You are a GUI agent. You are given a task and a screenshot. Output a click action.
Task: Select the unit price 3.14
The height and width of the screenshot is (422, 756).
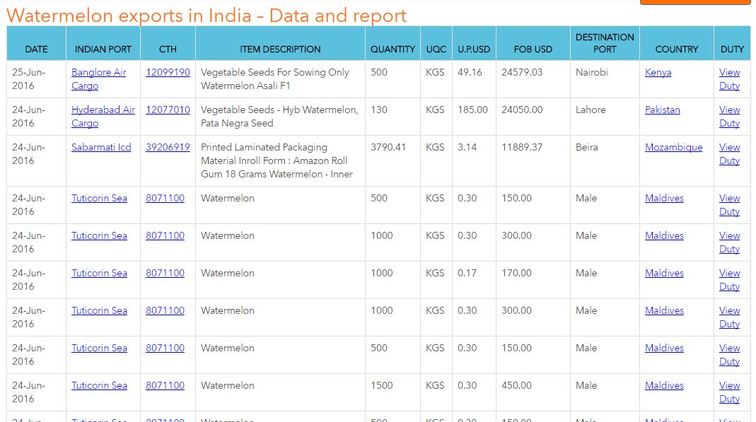467,147
